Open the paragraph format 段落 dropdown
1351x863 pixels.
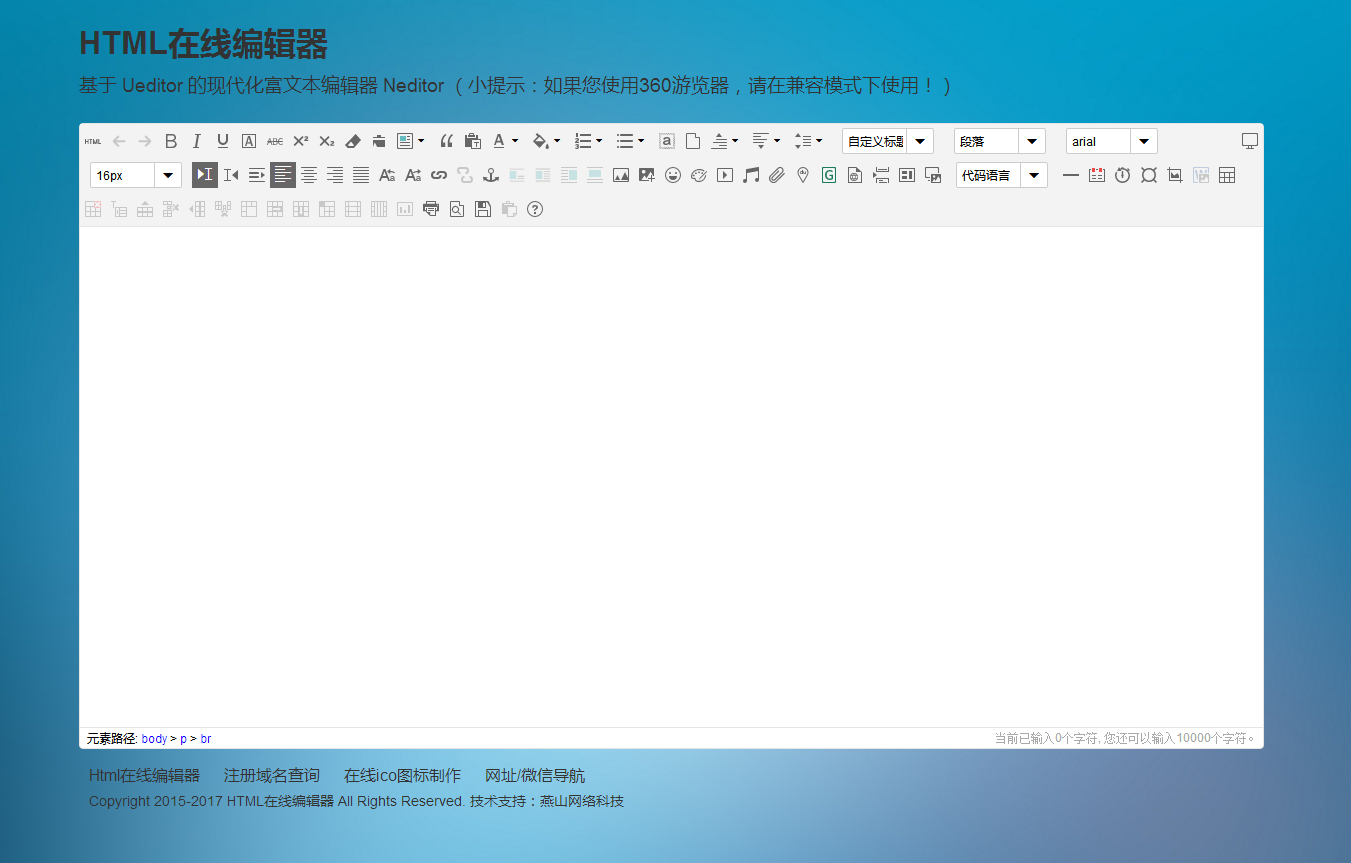point(1000,141)
